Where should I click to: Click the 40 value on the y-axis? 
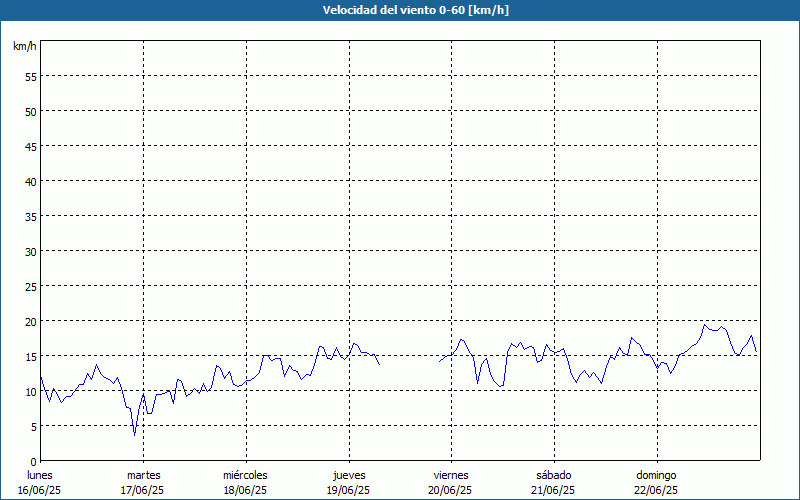[30, 181]
